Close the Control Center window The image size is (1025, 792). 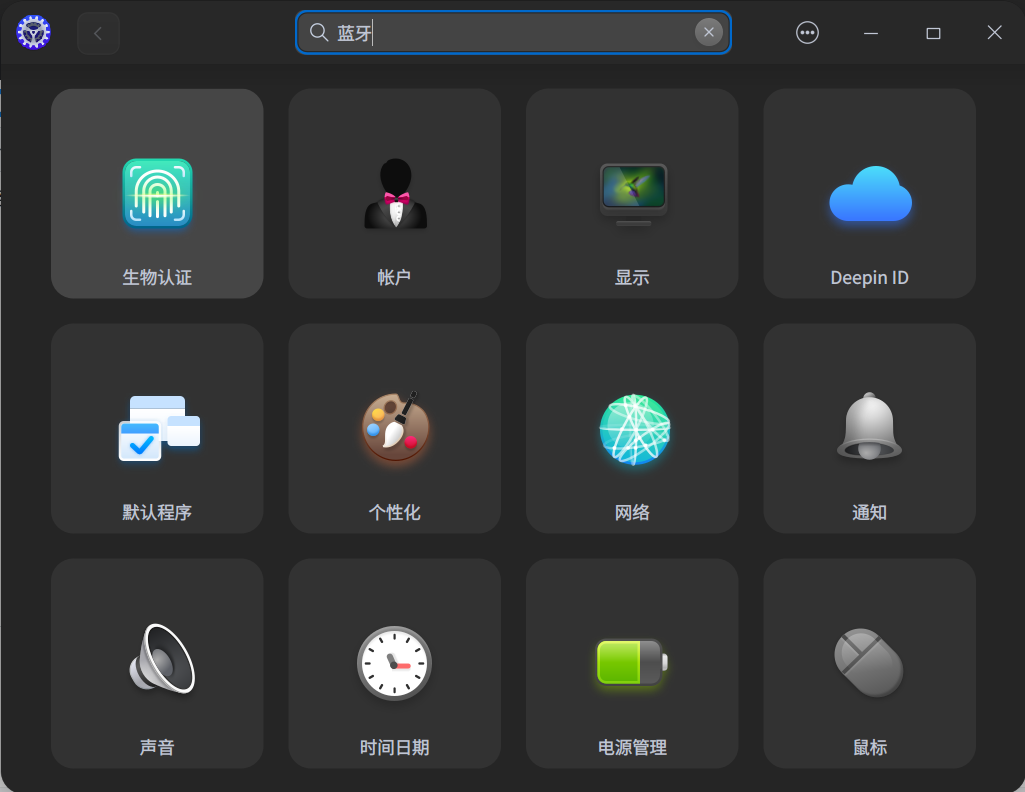pos(994,33)
